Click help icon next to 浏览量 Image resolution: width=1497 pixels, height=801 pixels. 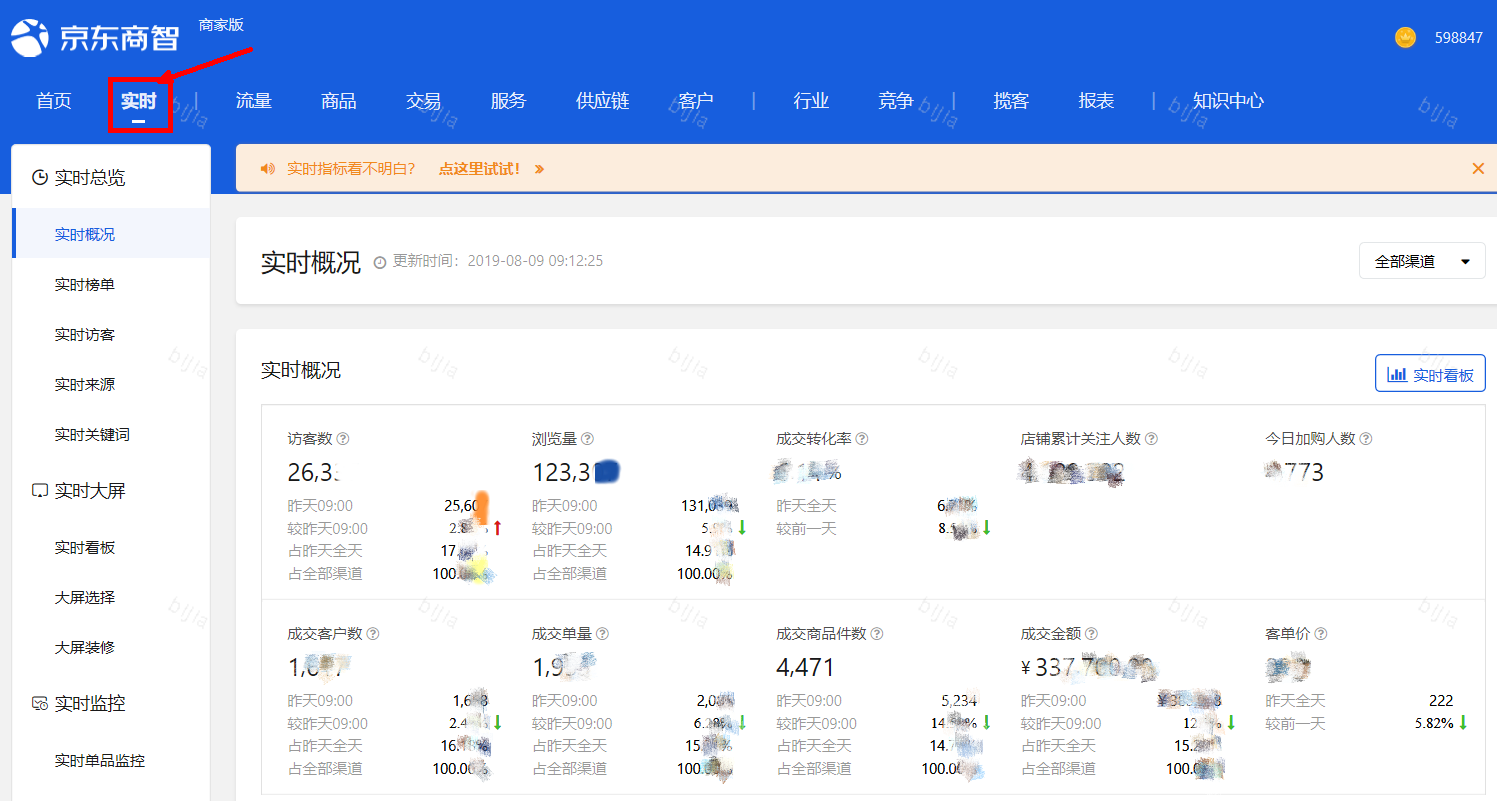(x=587, y=439)
